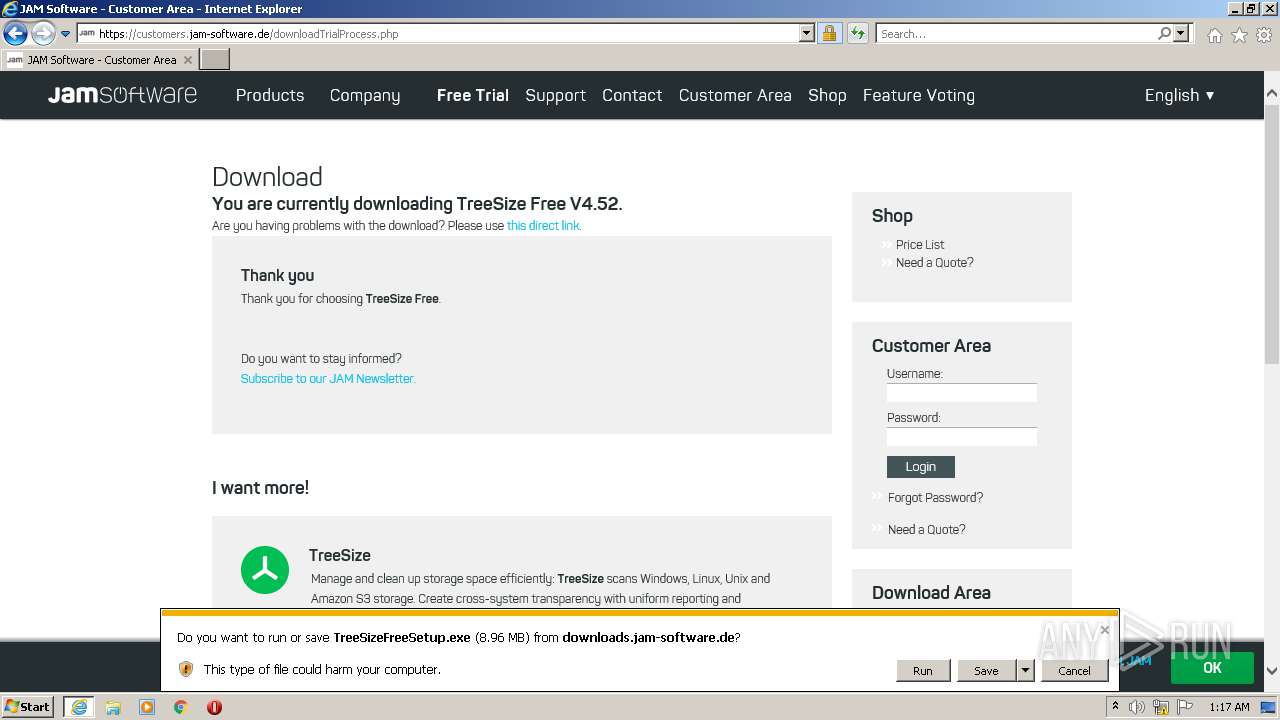Image resolution: width=1280 pixels, height=720 pixels.
Task: Click the compatibility refresh icon beside address bar
Action: [x=857, y=33]
